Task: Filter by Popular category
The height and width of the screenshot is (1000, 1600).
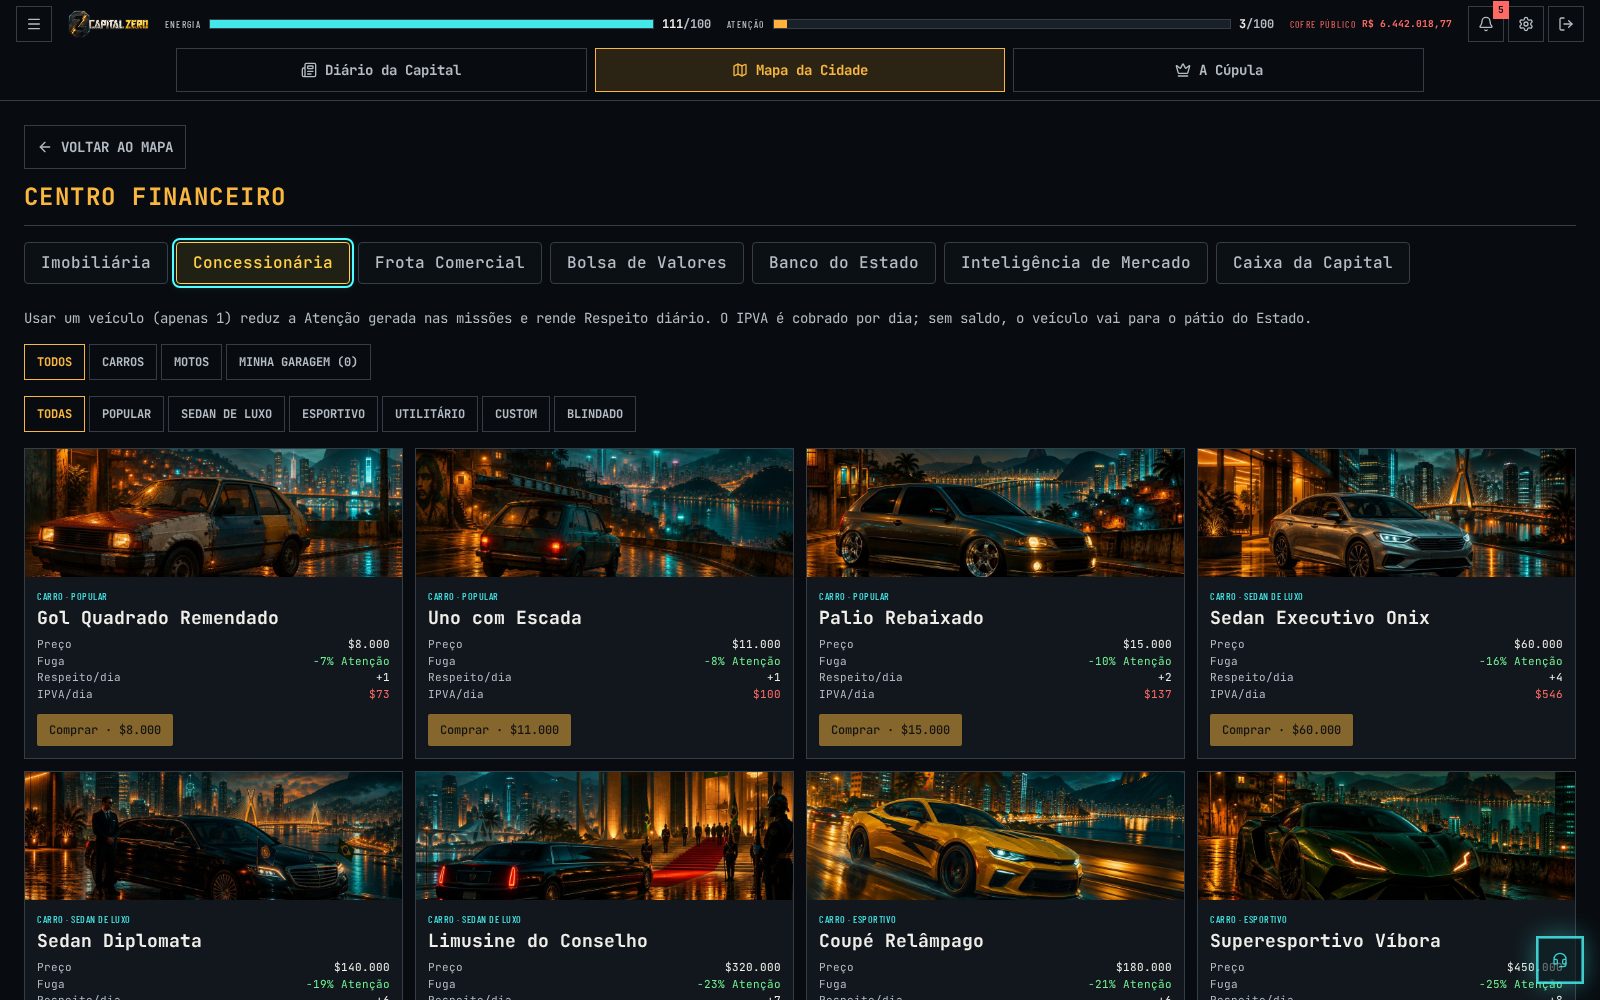Action: (x=127, y=414)
